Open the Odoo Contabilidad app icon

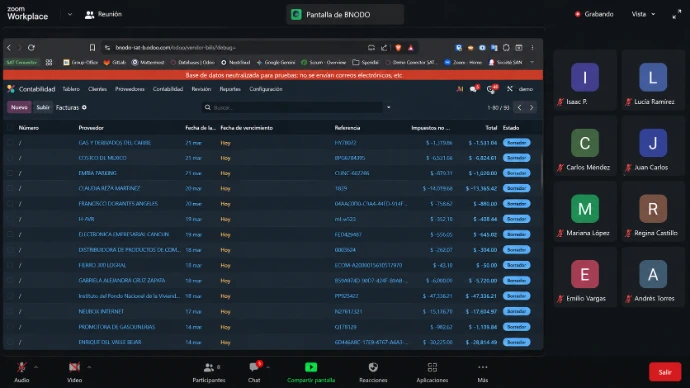point(11,89)
